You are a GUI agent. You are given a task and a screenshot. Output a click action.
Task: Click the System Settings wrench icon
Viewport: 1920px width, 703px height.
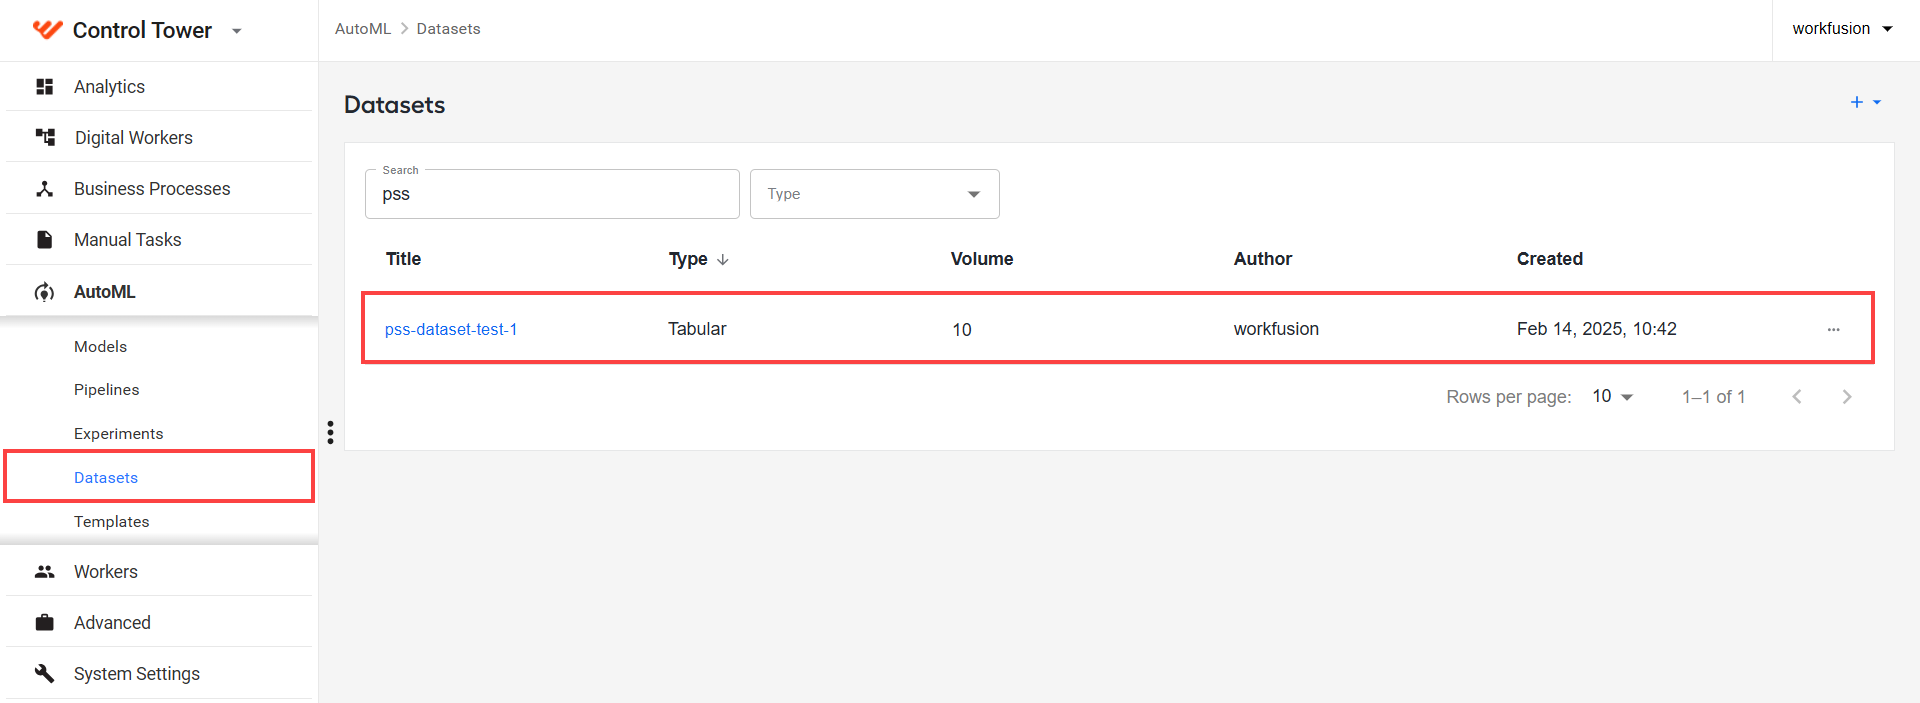click(45, 673)
